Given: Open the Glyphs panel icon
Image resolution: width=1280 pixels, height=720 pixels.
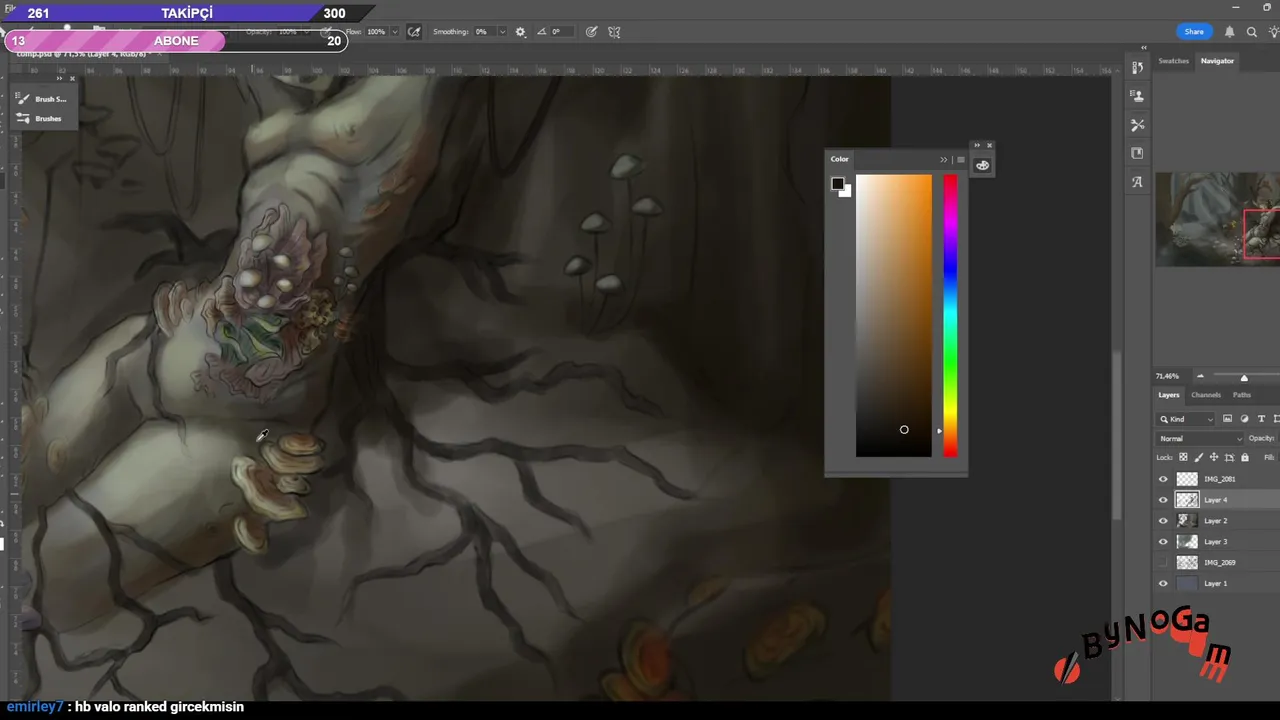Looking at the screenshot, I should point(1137,182).
